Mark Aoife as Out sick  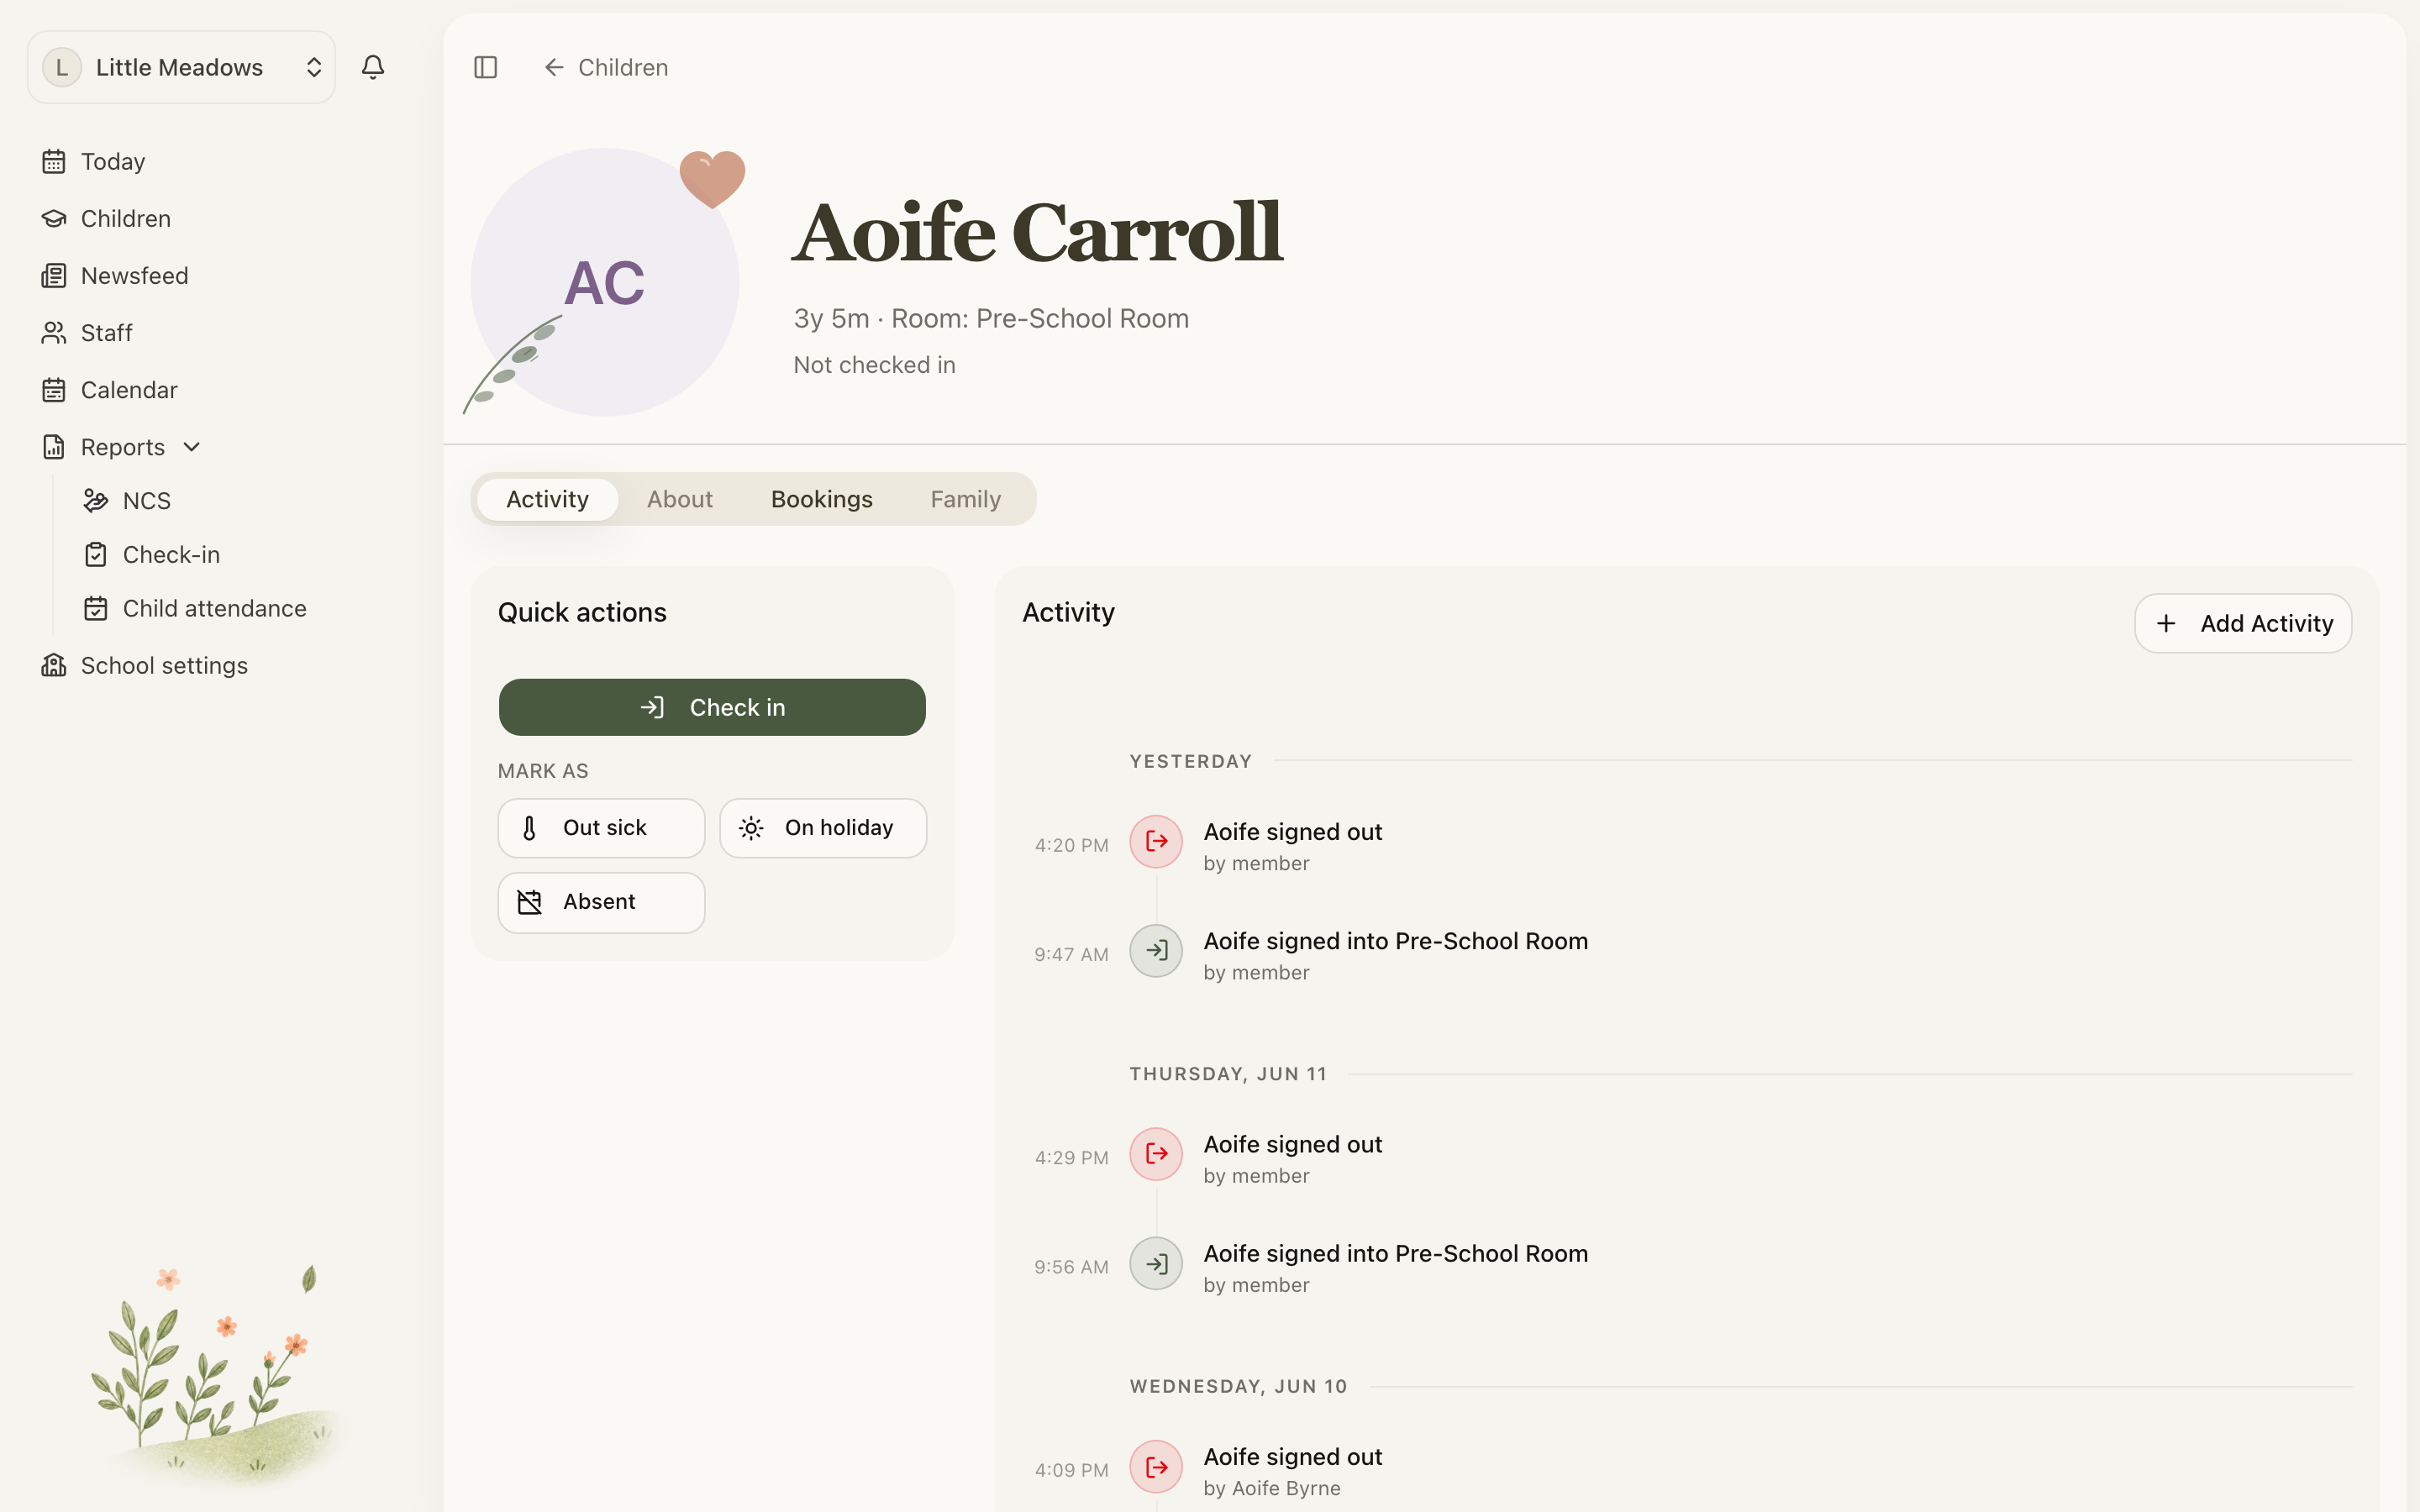601,827
